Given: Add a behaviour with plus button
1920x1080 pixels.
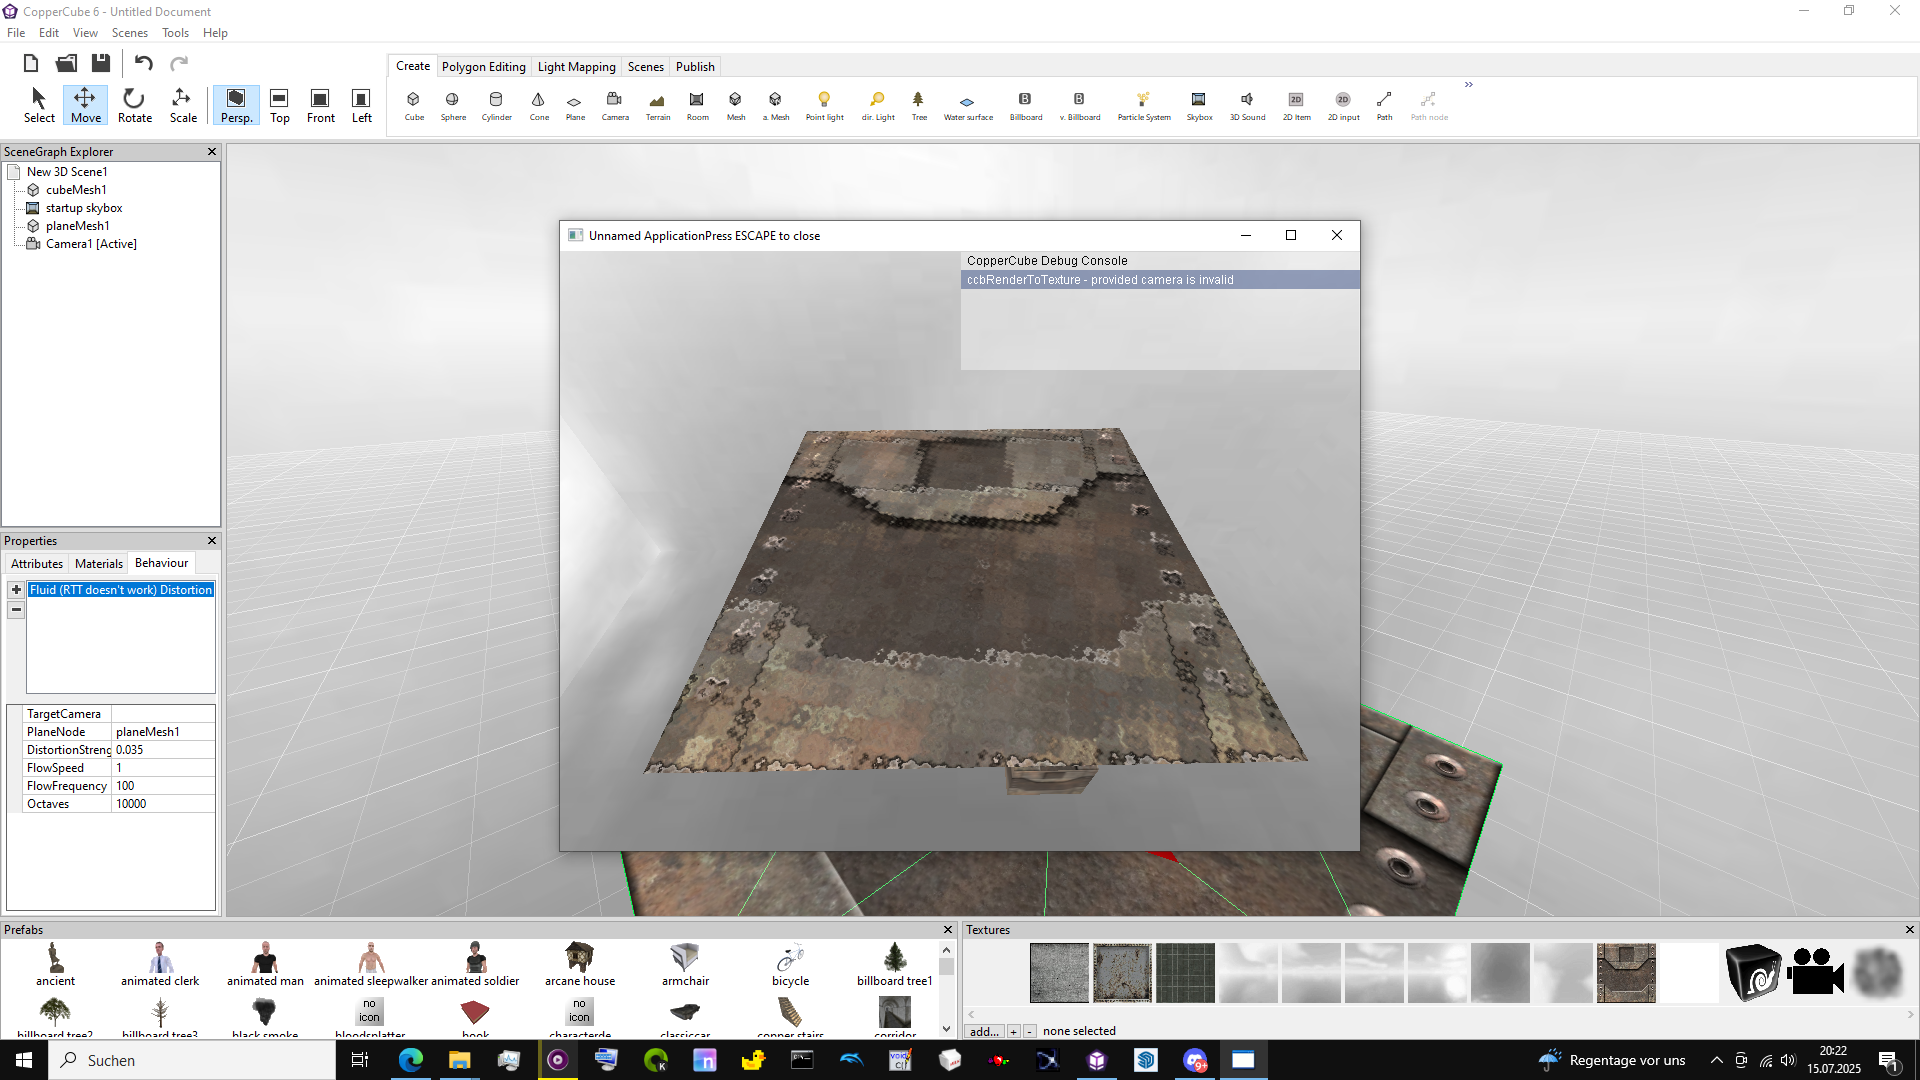Looking at the screenshot, I should pos(16,590).
